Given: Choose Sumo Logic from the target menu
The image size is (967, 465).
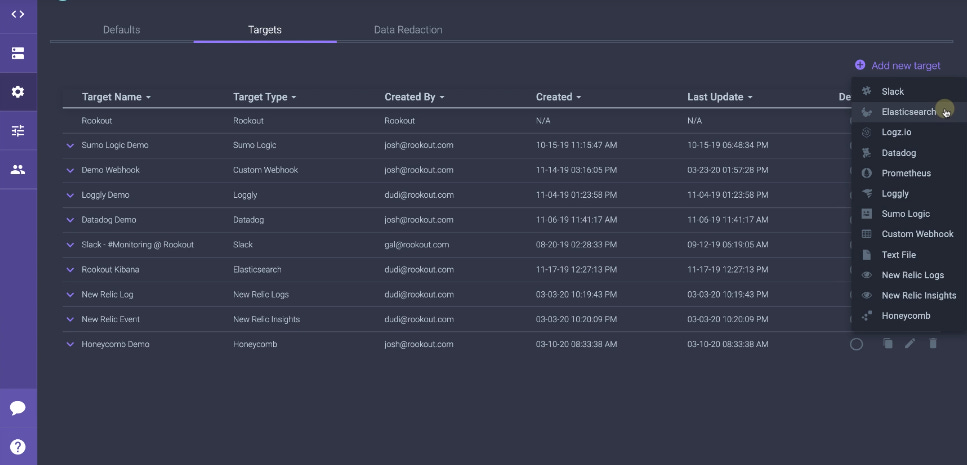Looking at the screenshot, I should pyautogui.click(x=908, y=213).
